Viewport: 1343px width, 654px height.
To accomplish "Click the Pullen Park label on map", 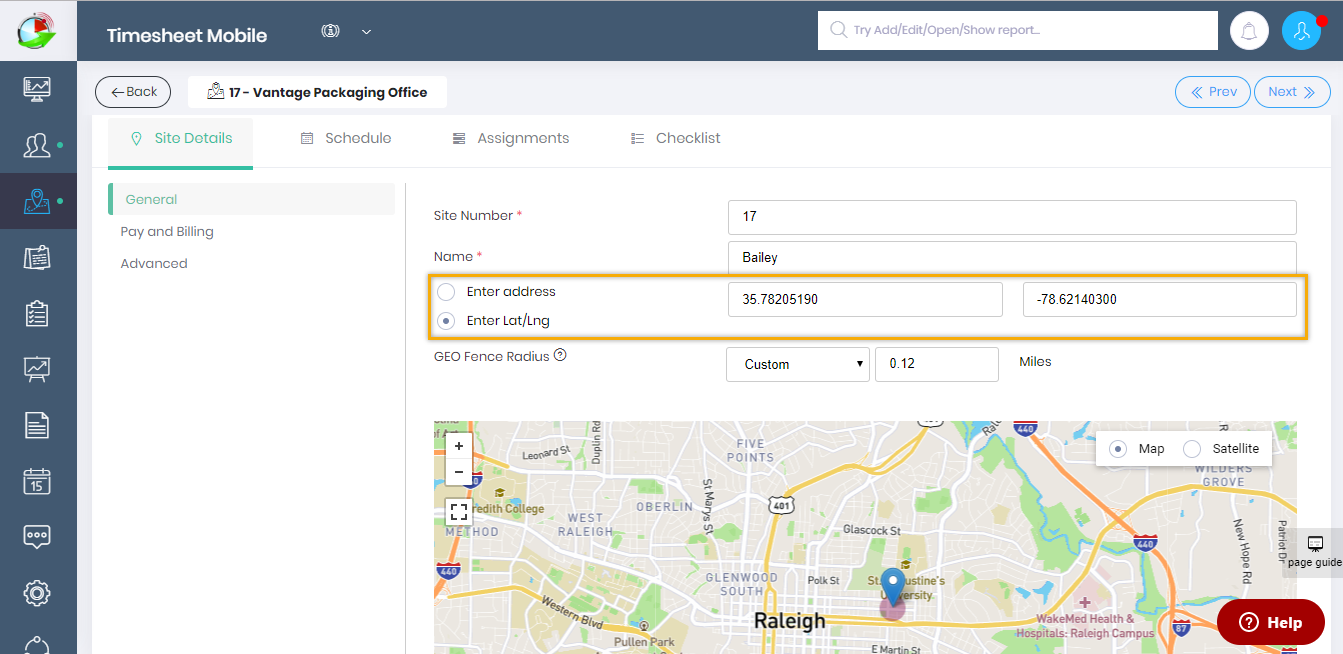I will pyautogui.click(x=644, y=641).
